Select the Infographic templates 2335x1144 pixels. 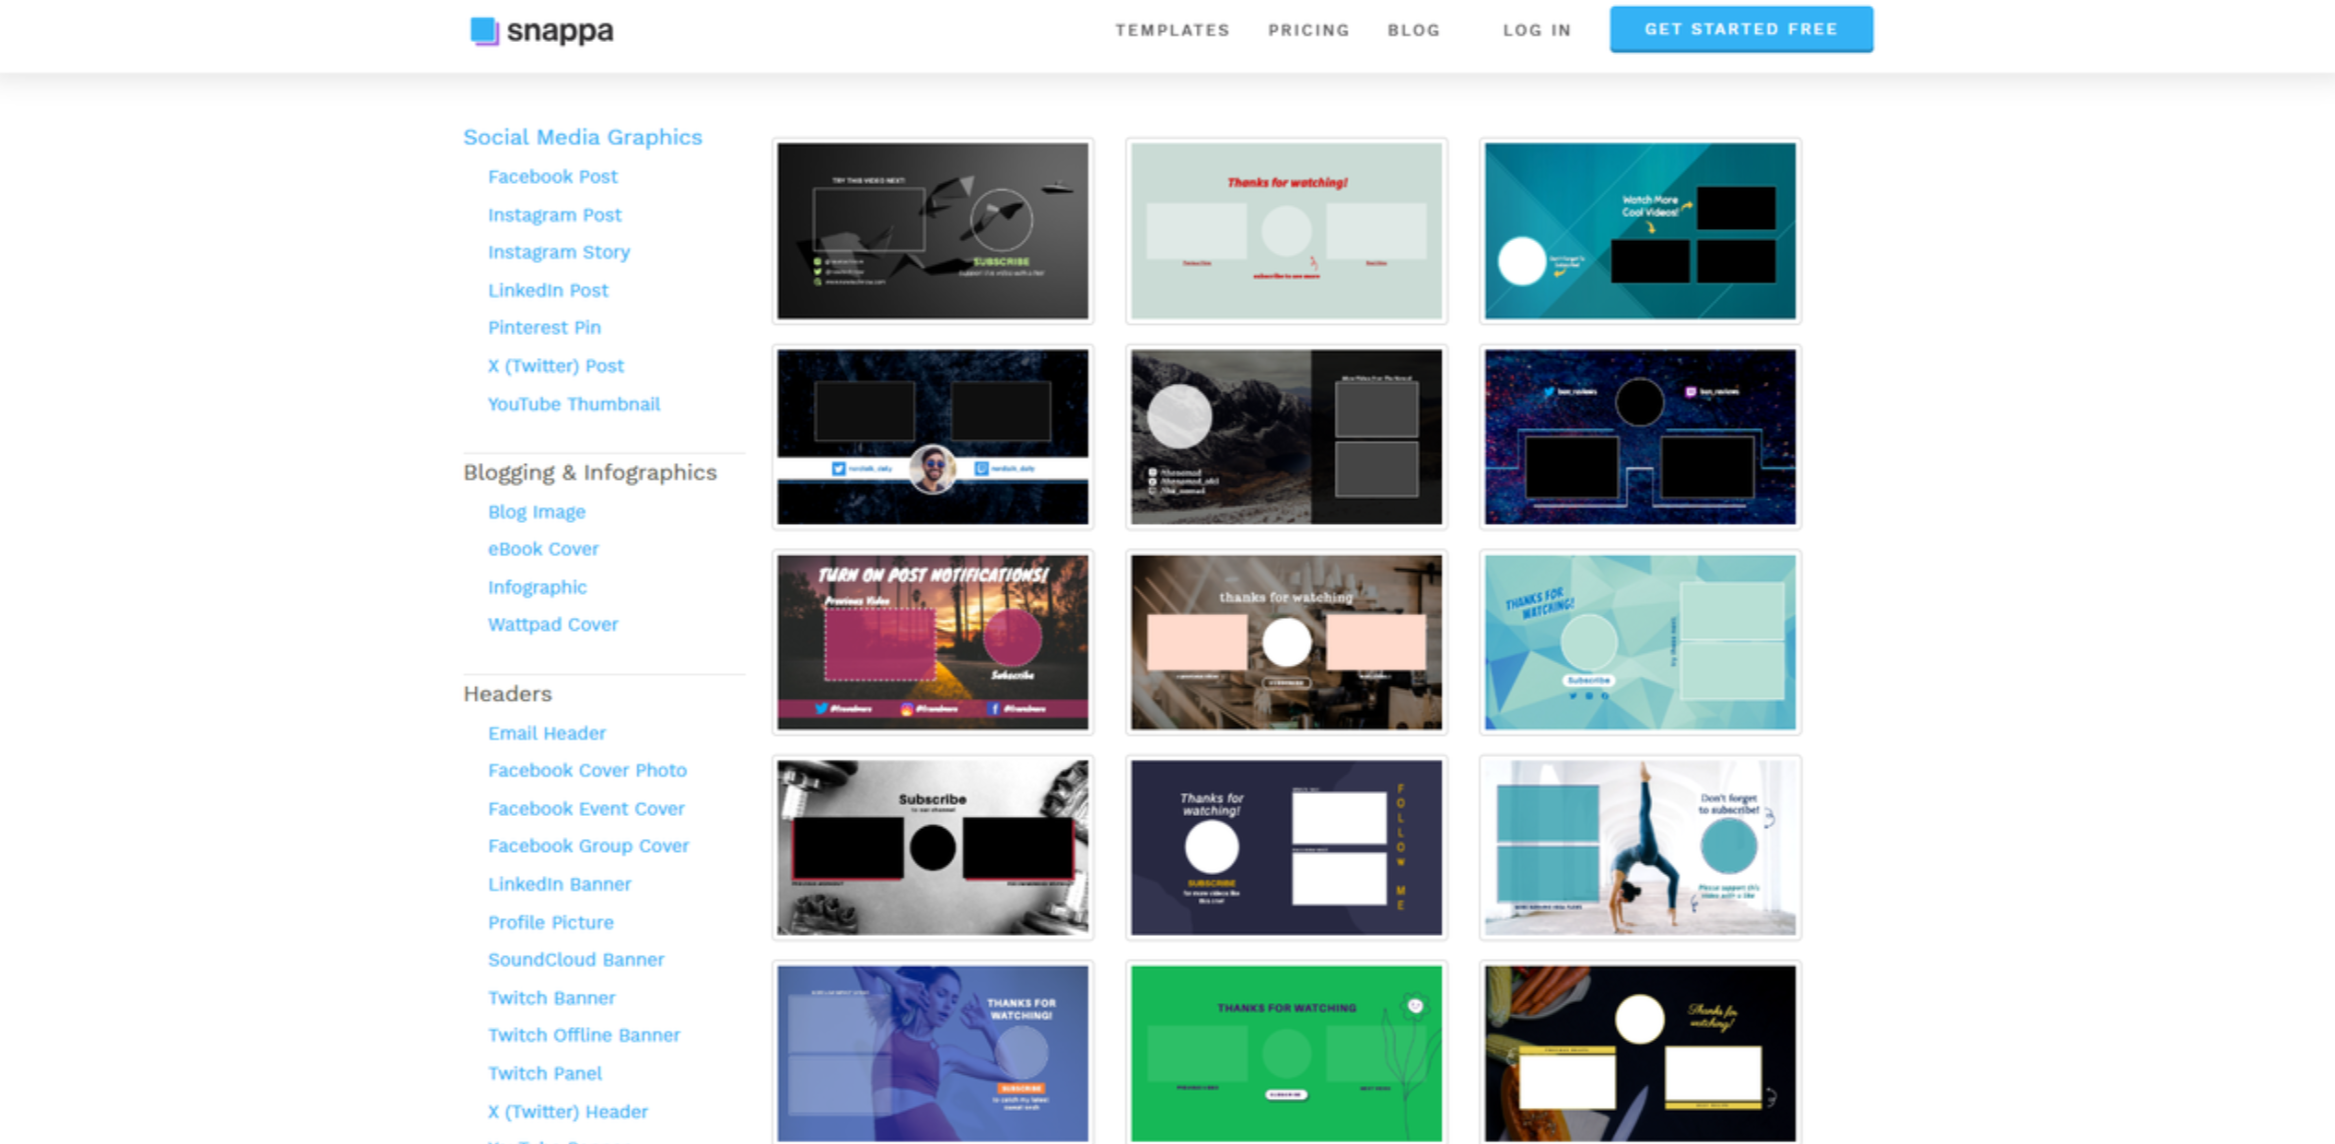coord(537,587)
